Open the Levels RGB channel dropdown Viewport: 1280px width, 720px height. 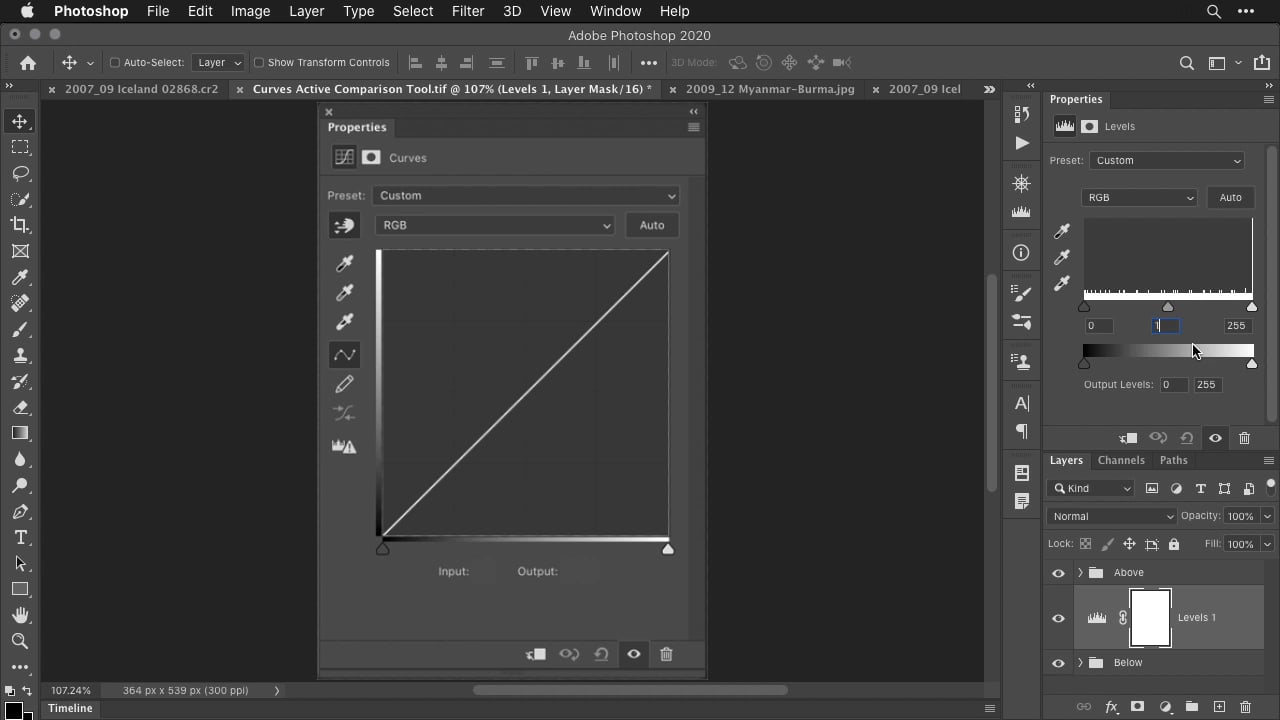click(1139, 197)
